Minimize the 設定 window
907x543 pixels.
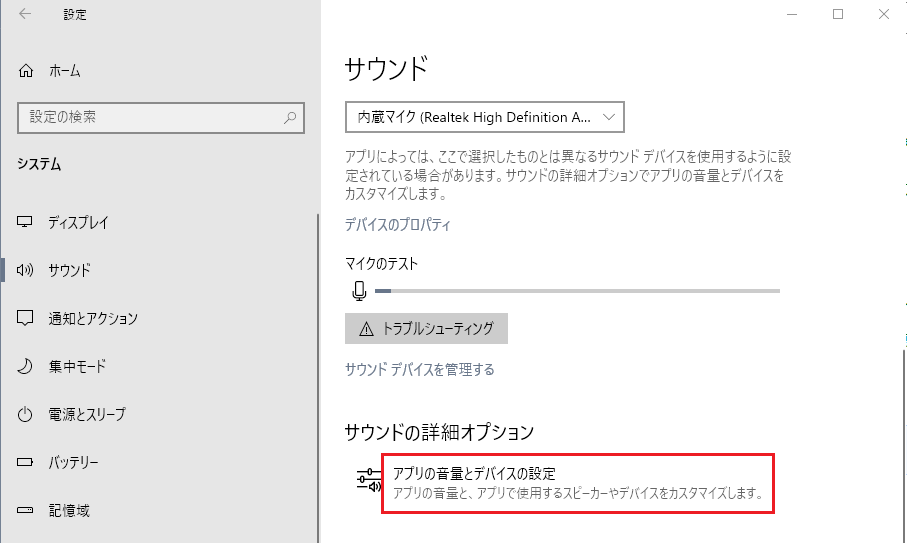792,14
